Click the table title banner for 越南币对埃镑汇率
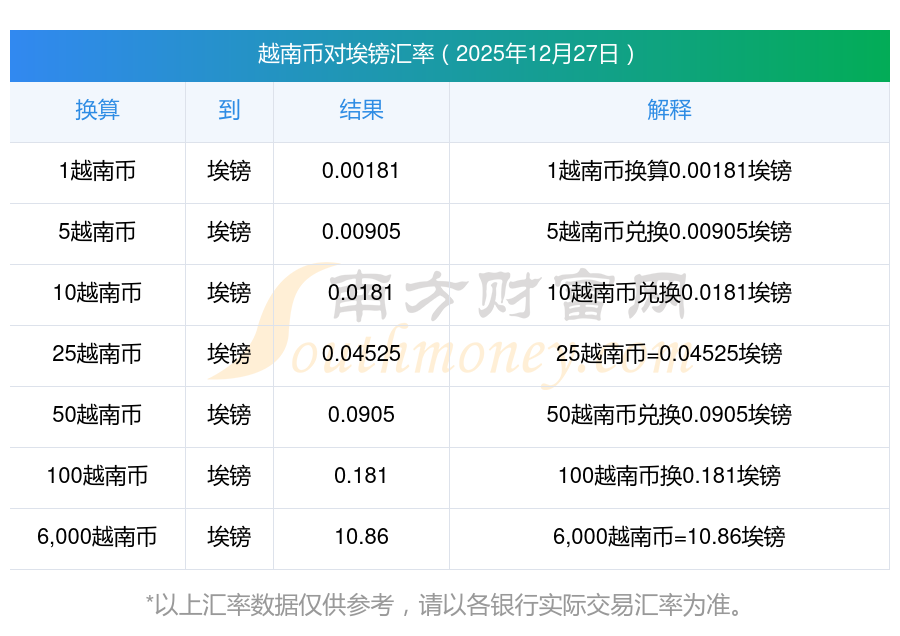This screenshot has width=900, height=636. click(449, 54)
